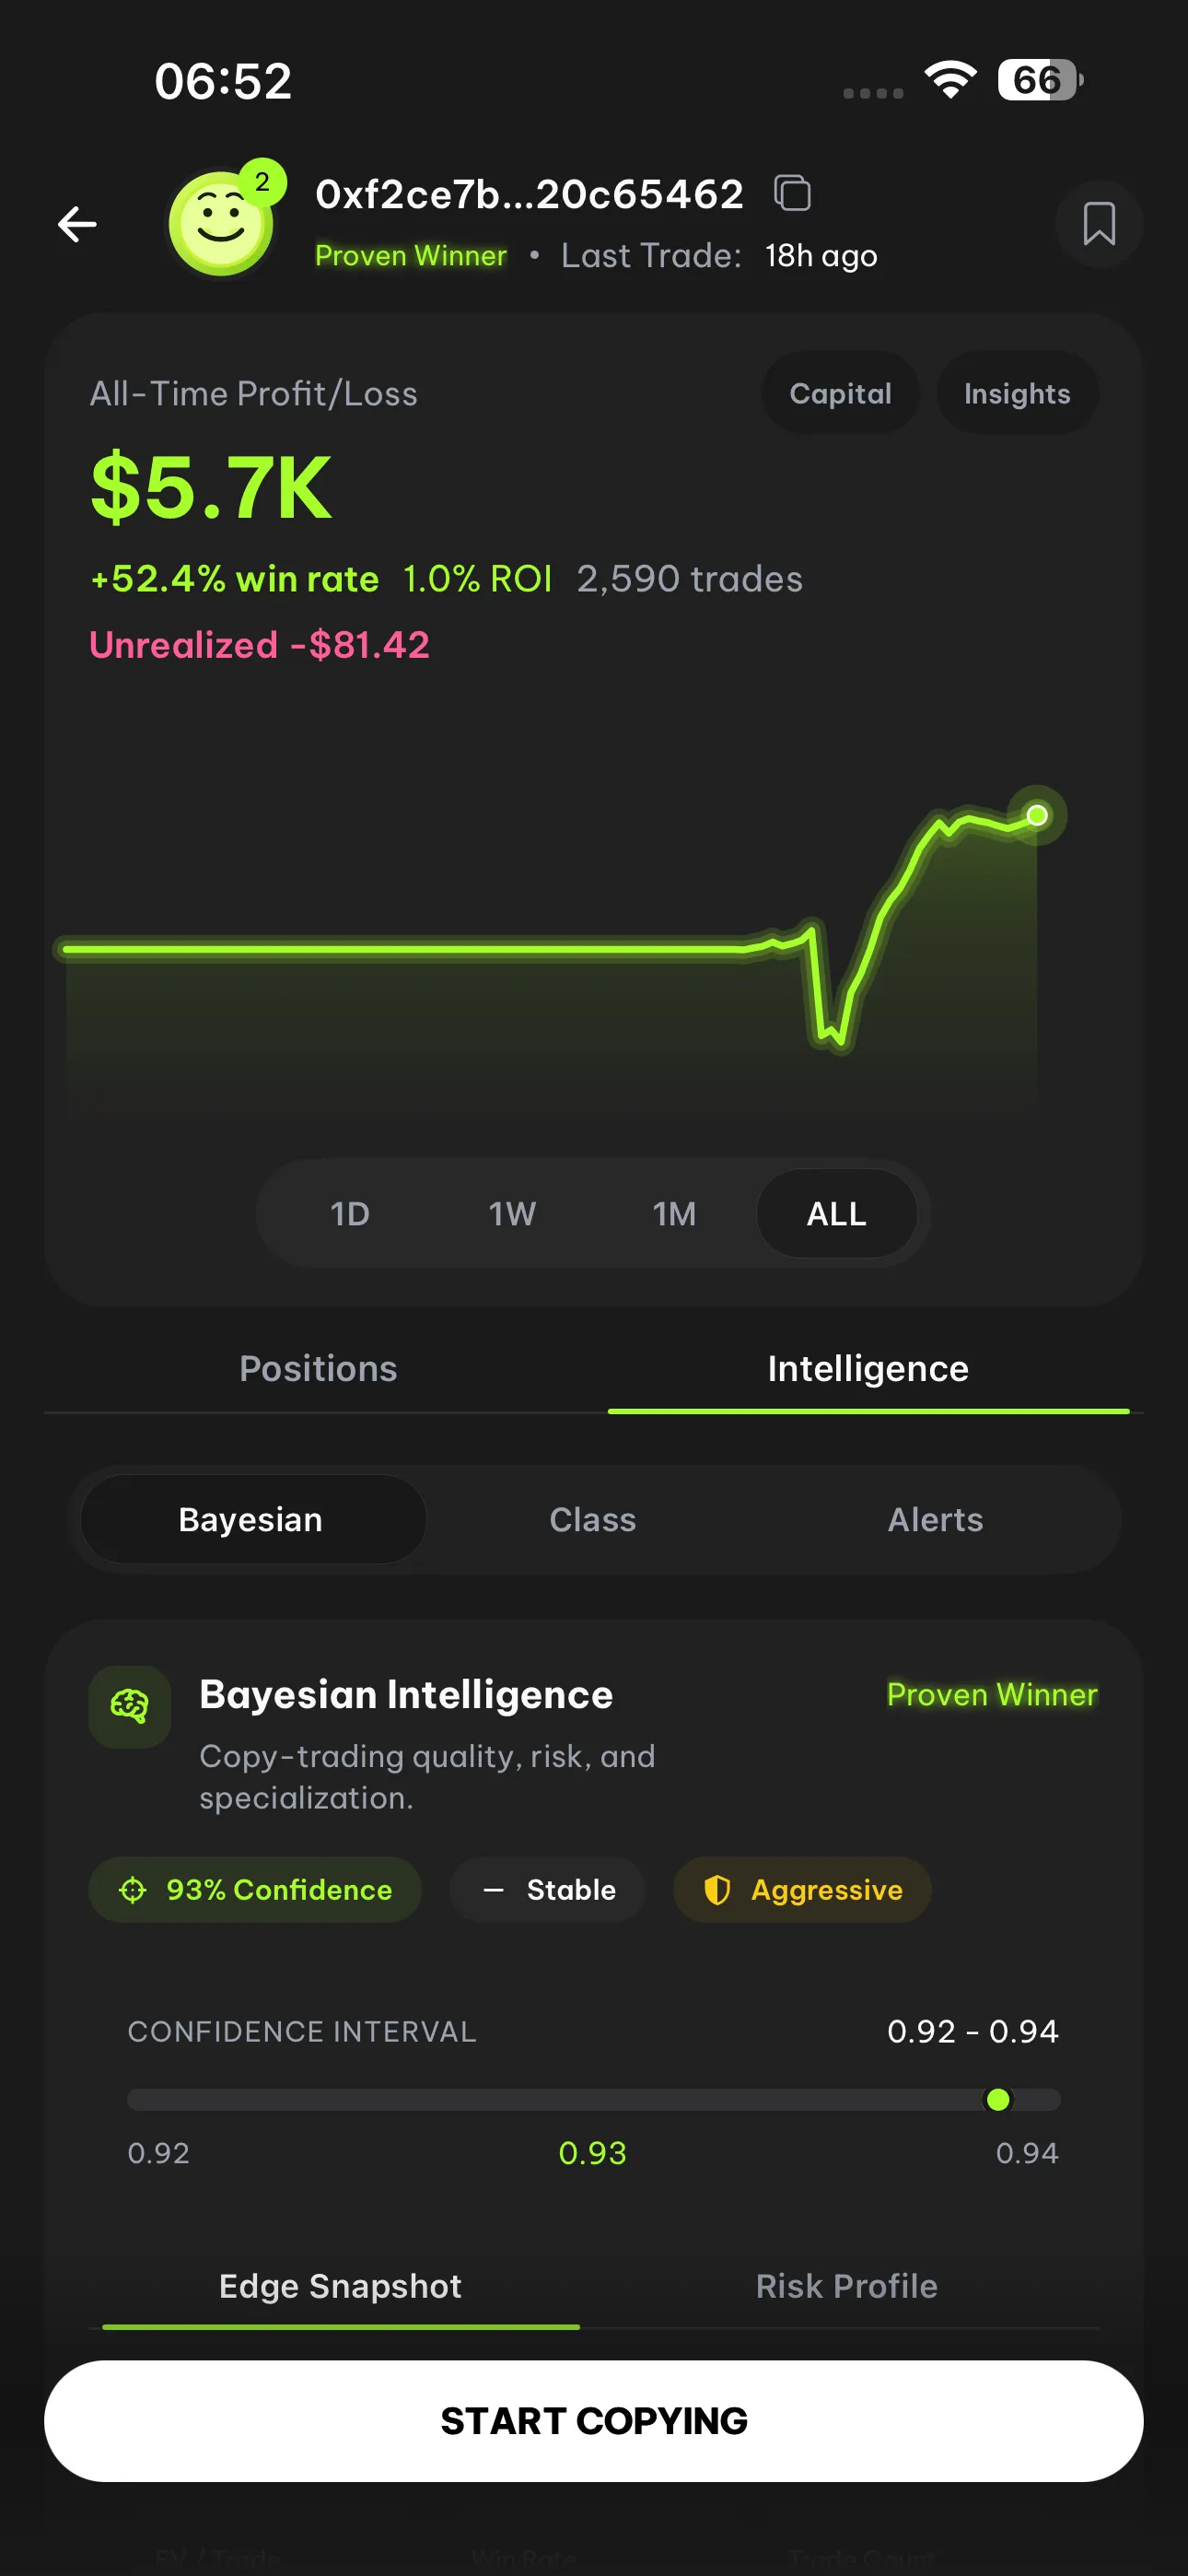Click the shield icon next to Aggressive
Image resolution: width=1188 pixels, height=2576 pixels.
718,1889
